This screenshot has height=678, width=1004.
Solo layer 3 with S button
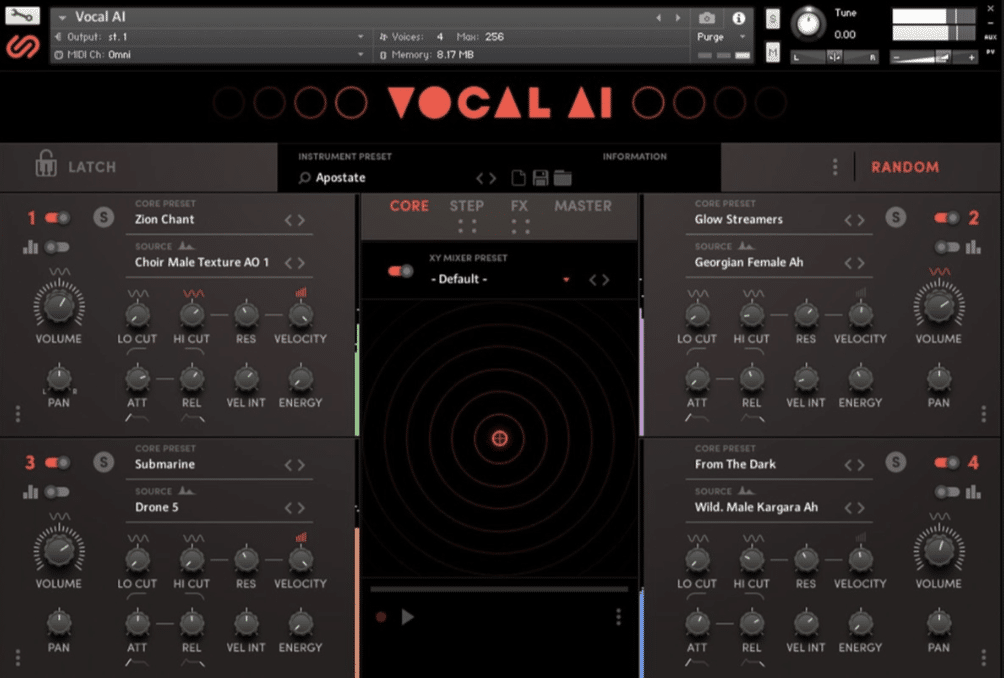click(103, 462)
